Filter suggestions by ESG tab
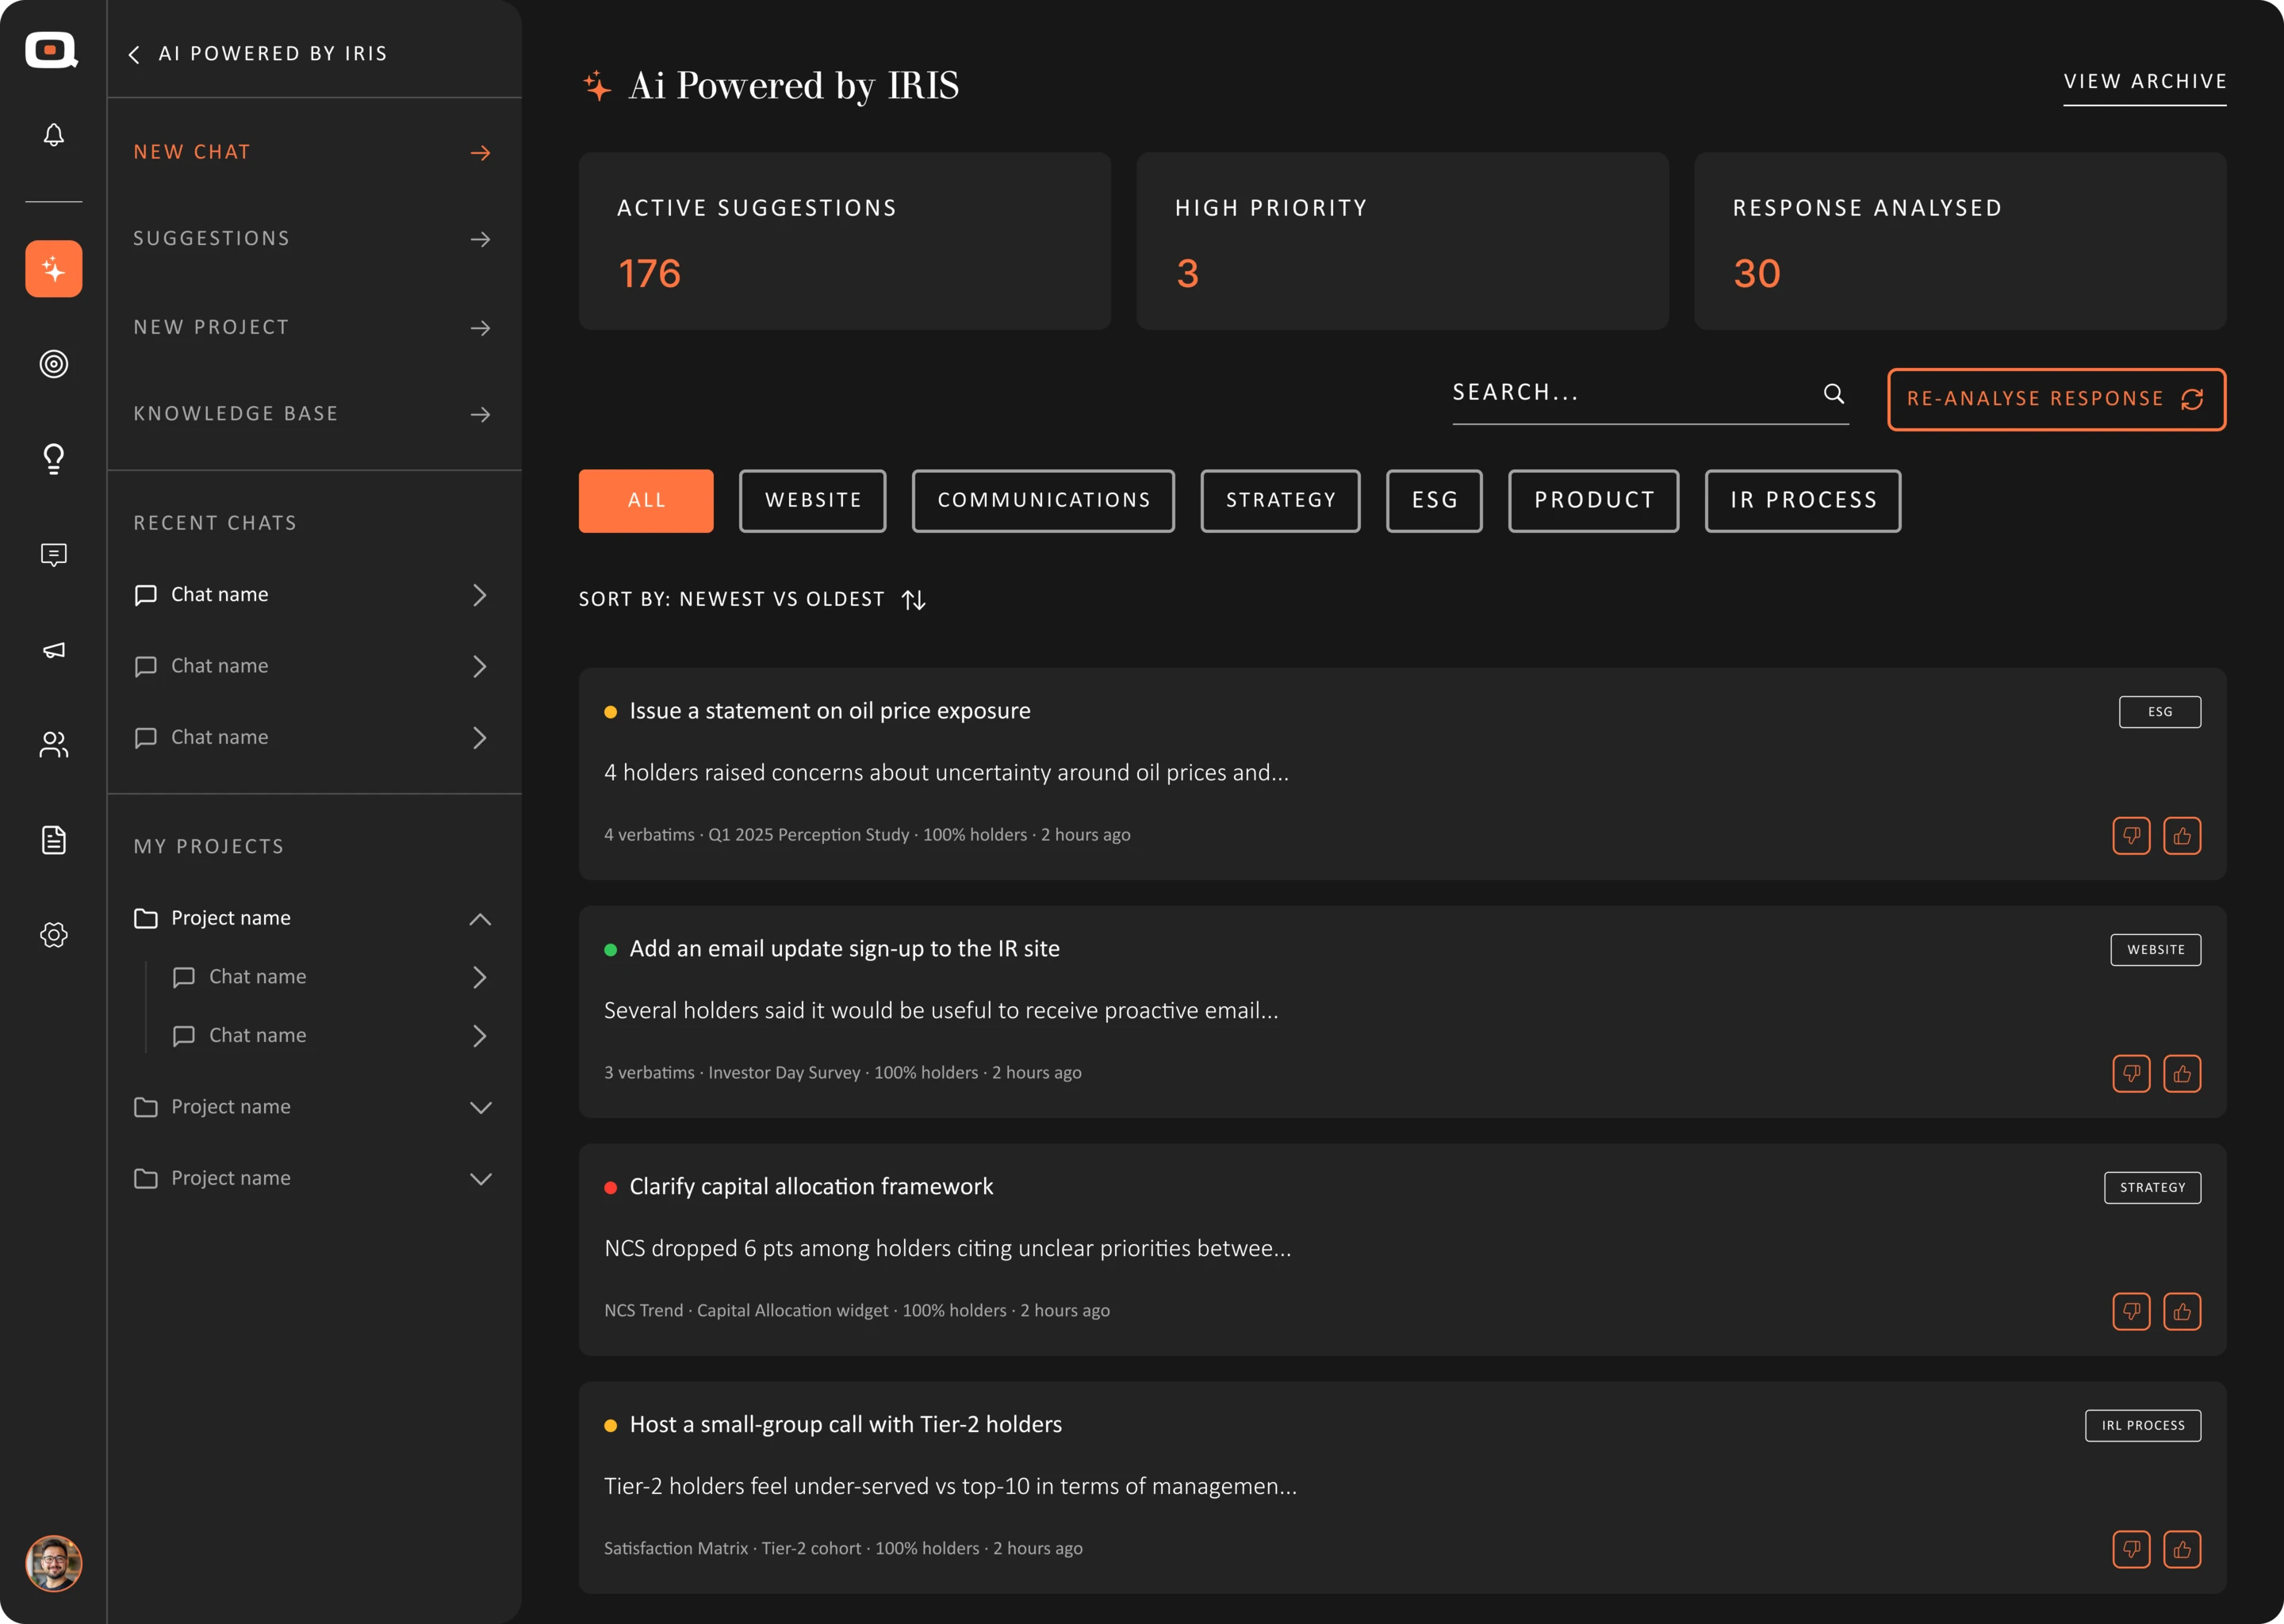The height and width of the screenshot is (1624, 2284). (1434, 500)
